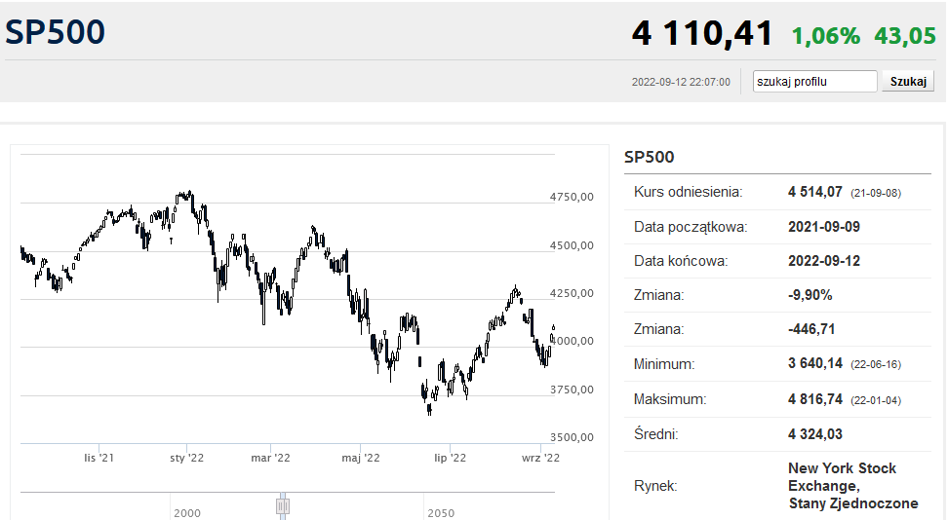Click the Szukaj button

908,81
